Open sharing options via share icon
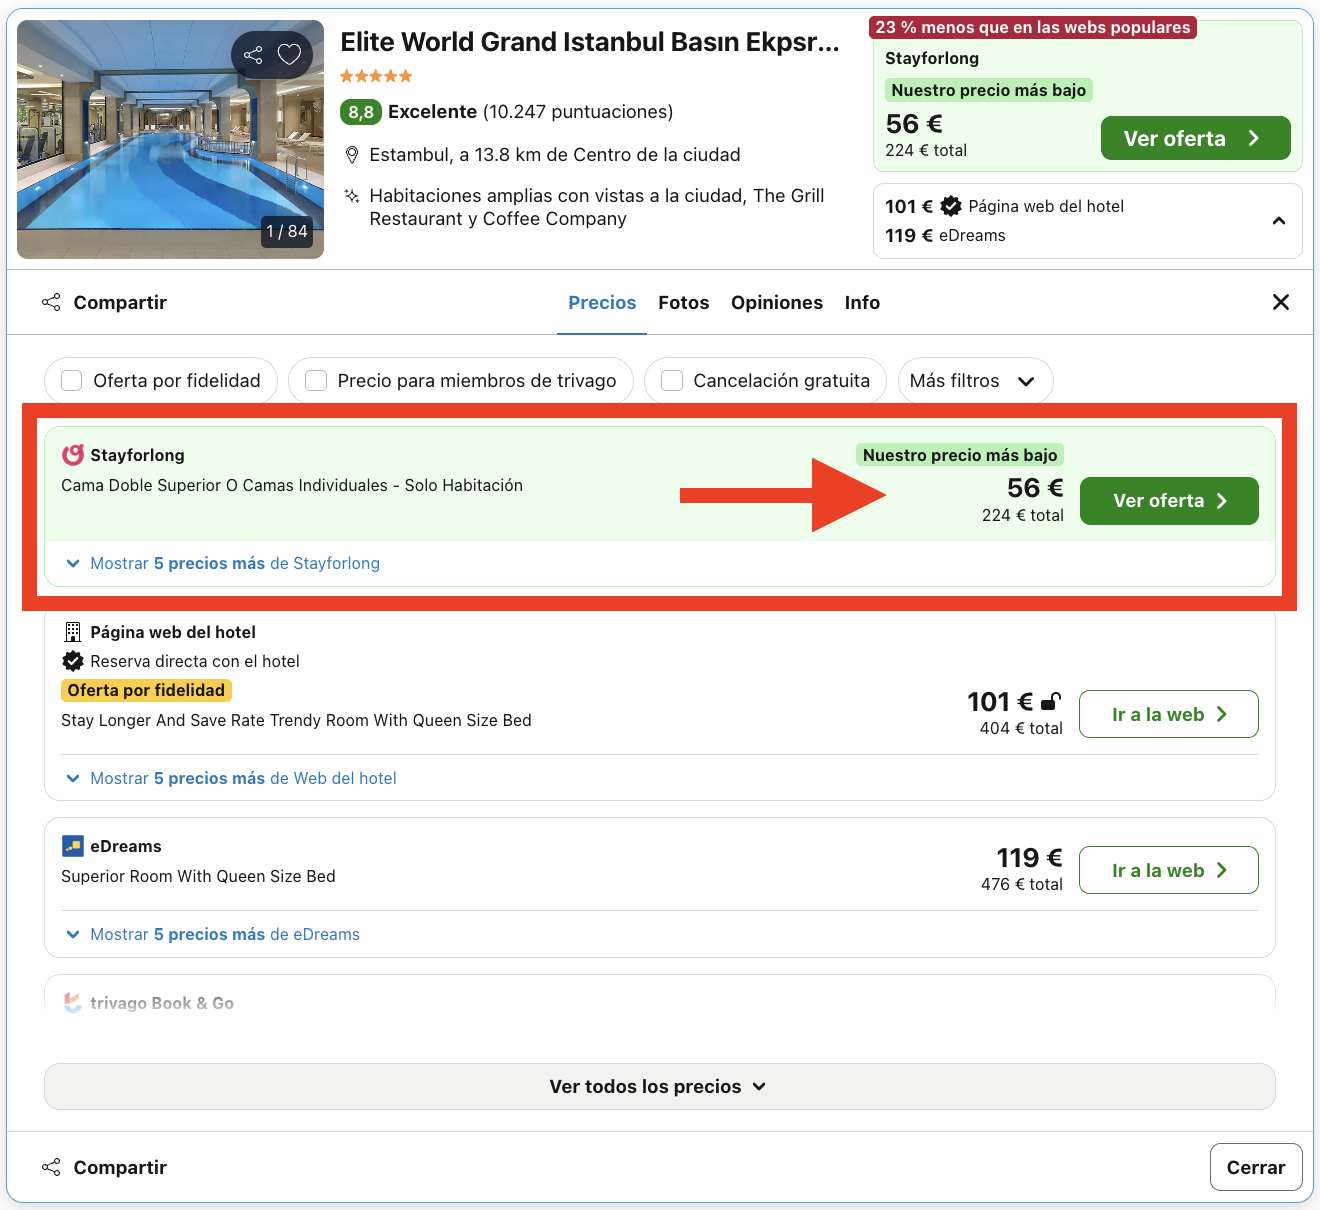This screenshot has height=1210, width=1320. tap(253, 55)
